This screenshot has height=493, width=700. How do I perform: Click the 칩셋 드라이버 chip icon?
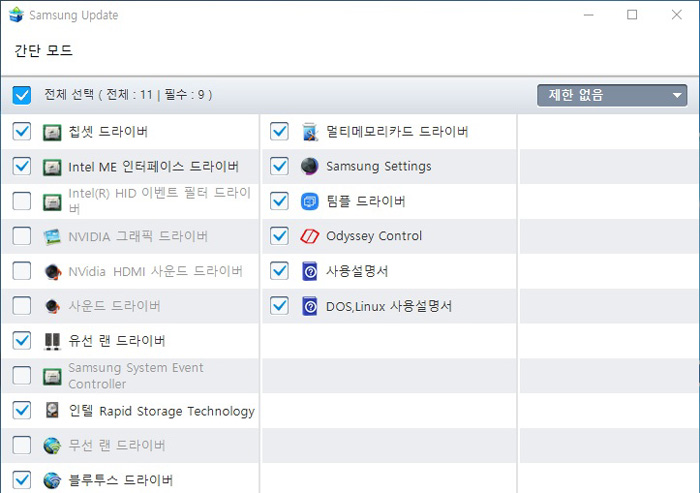(52, 132)
